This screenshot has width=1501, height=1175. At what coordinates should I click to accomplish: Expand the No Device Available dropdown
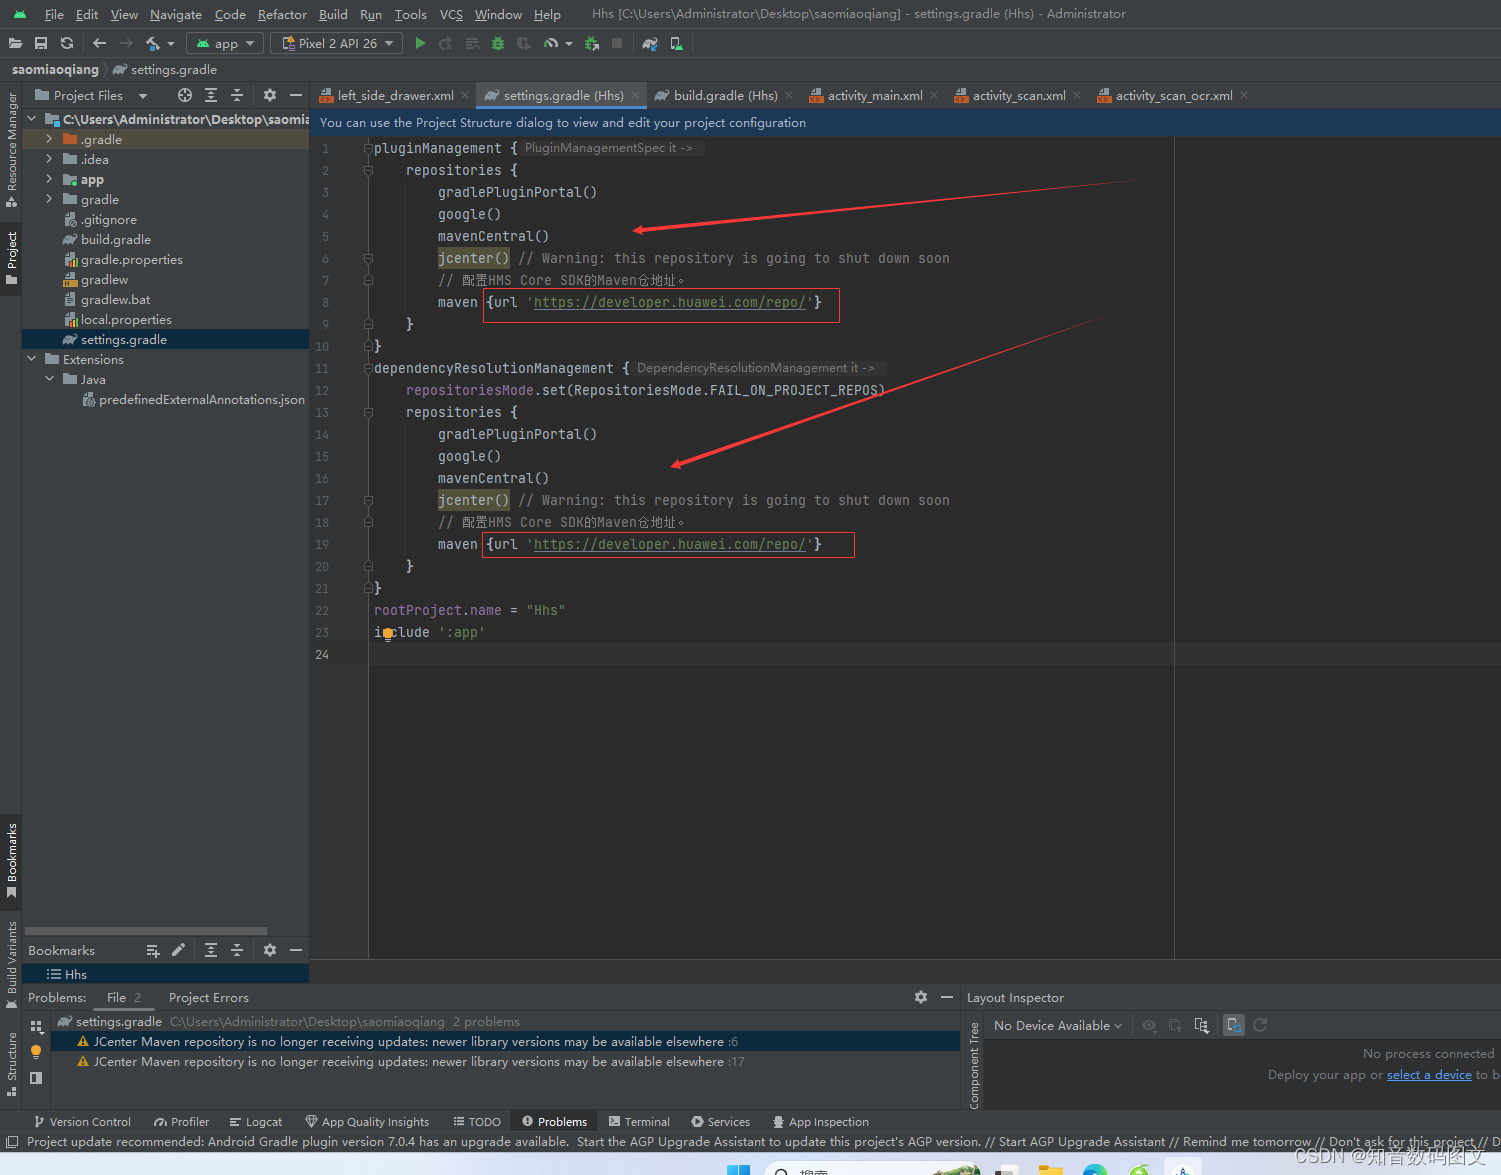coord(1056,1025)
